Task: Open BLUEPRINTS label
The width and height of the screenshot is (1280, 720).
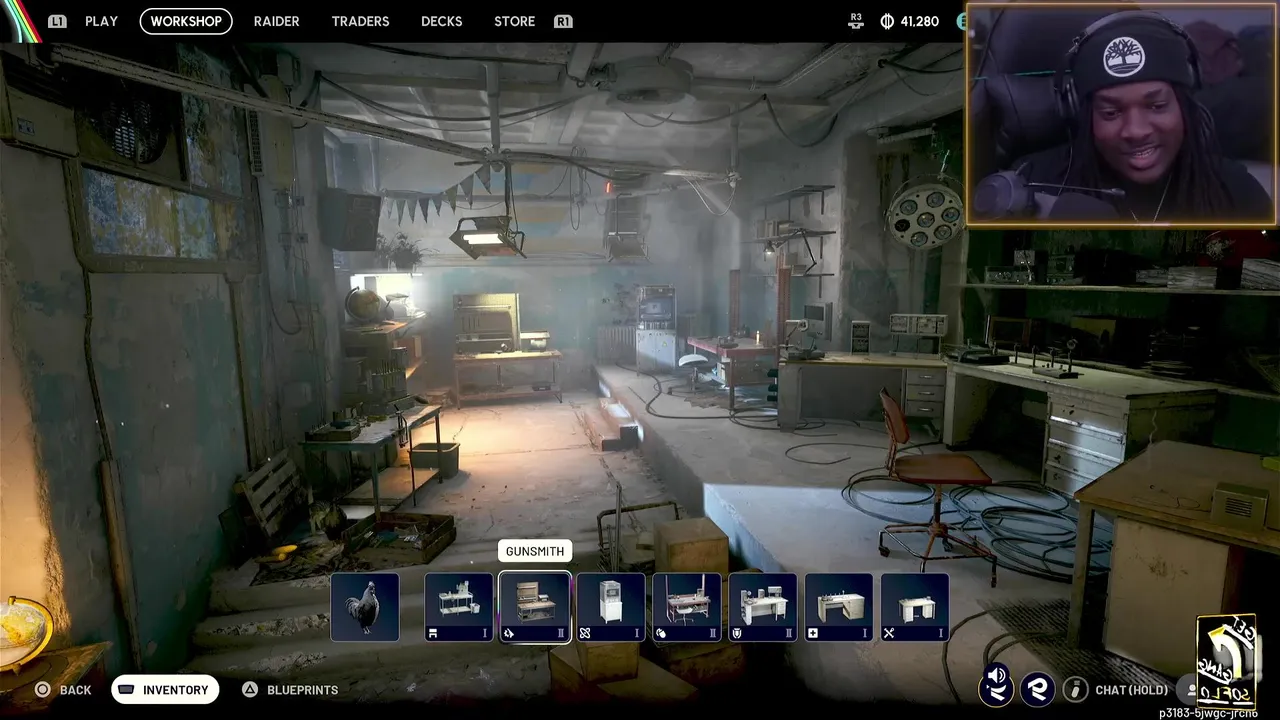Action: [302, 690]
